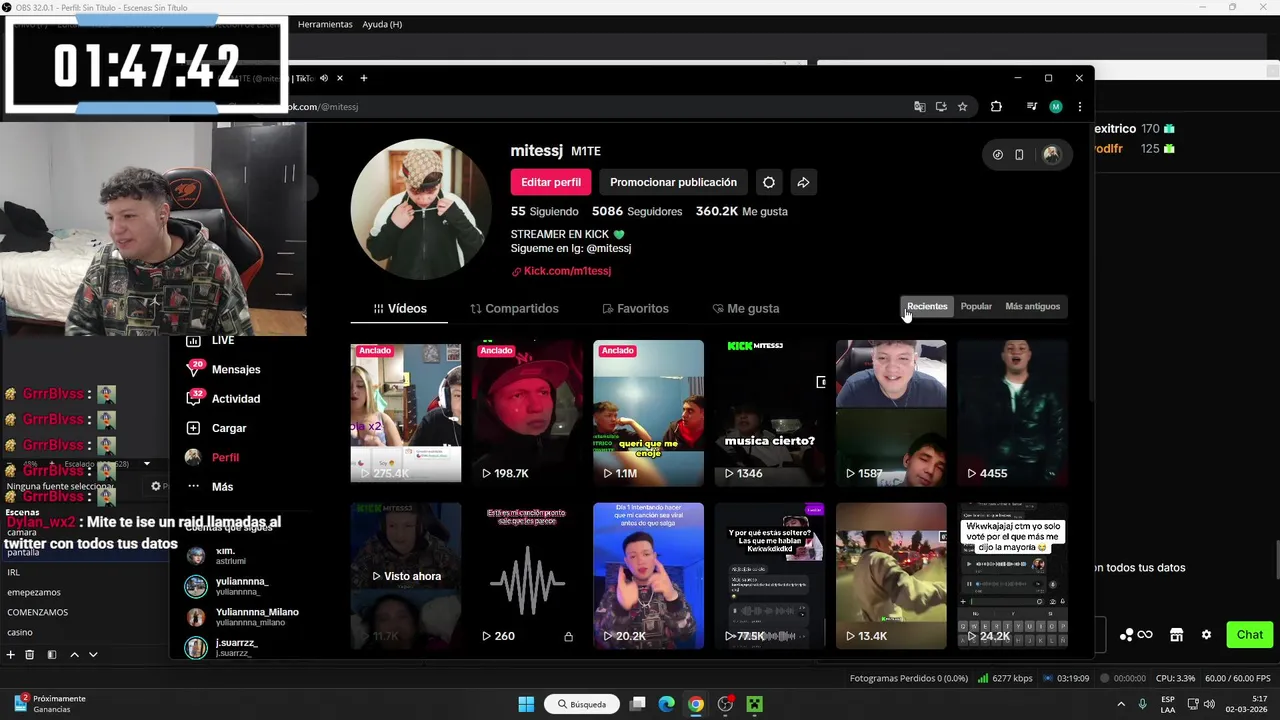
Task: Open a new browser tab
Action: [x=364, y=78]
